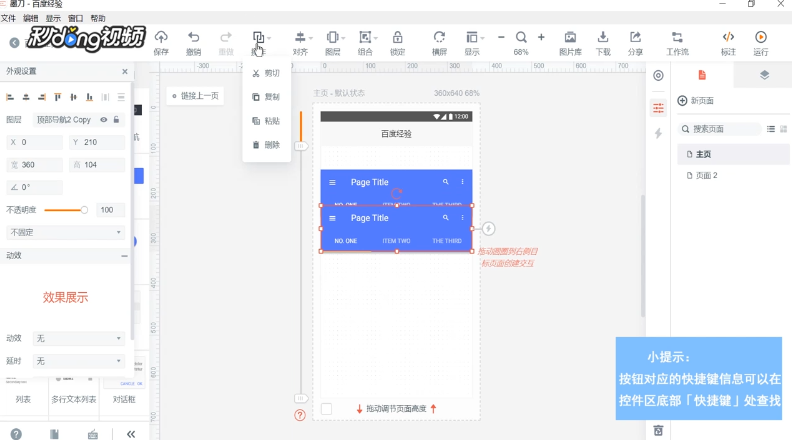Click the 运行 run preview icon

coord(761,37)
